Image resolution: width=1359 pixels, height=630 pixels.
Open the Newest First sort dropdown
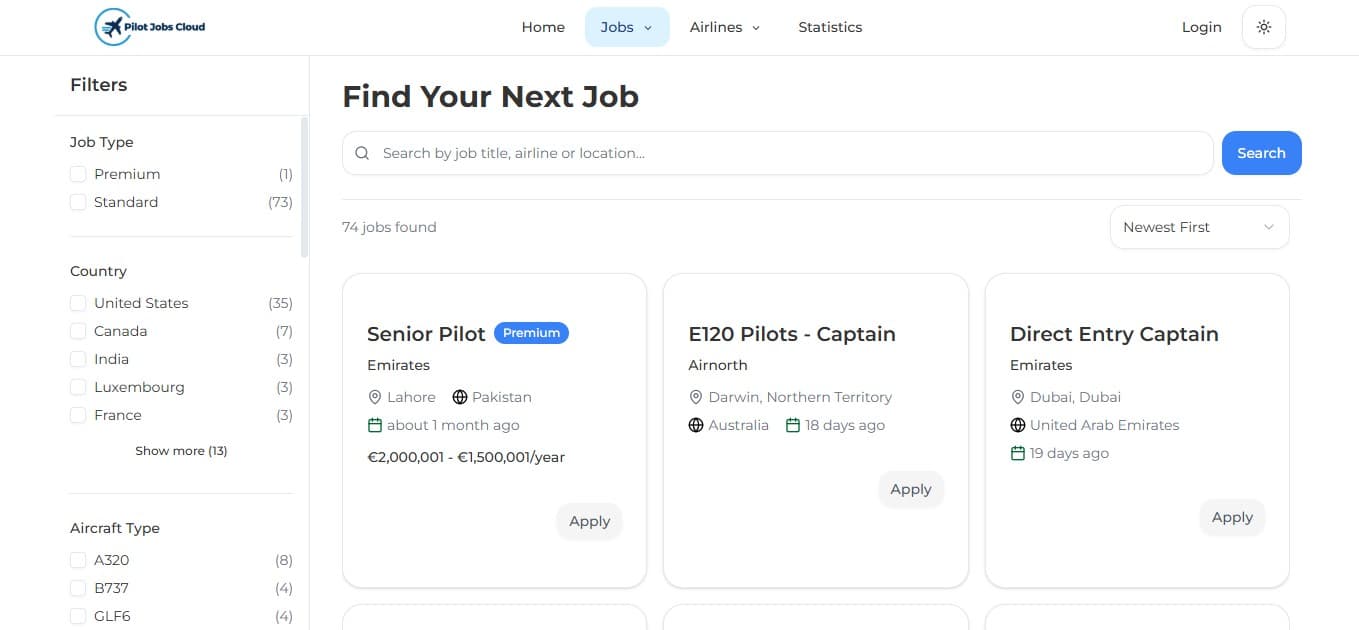(x=1198, y=227)
